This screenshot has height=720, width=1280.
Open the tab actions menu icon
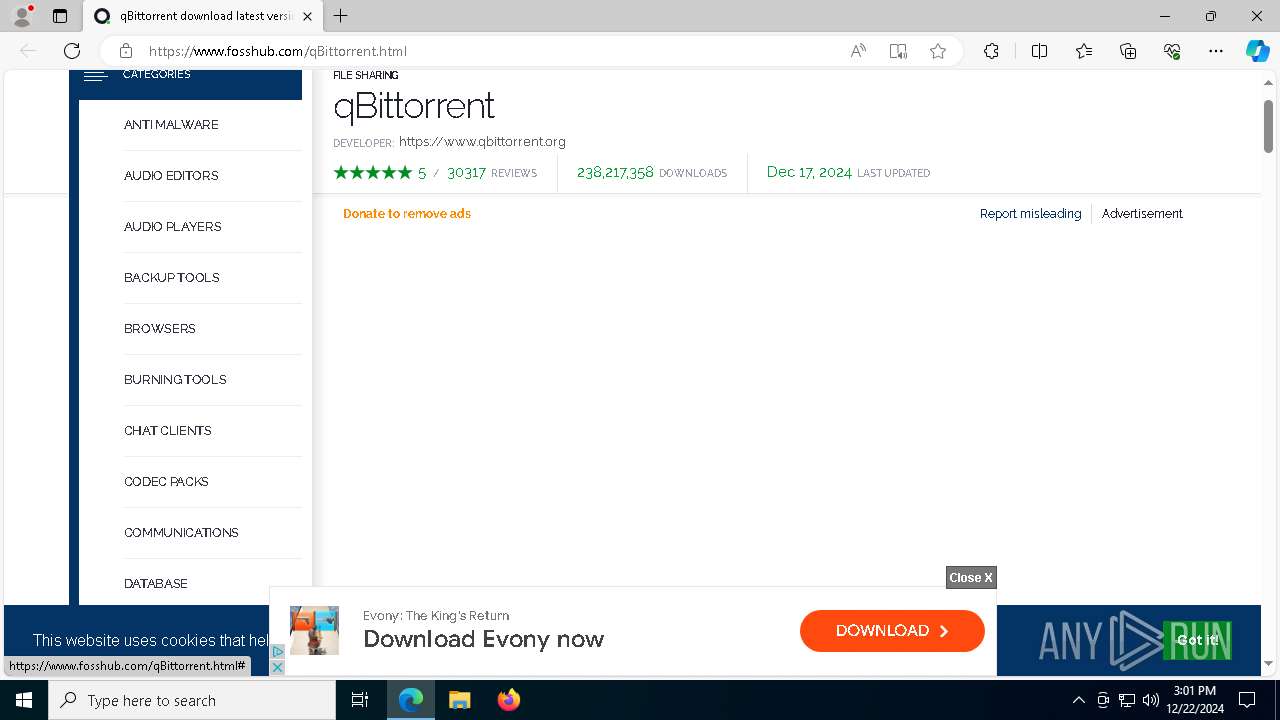click(x=60, y=16)
